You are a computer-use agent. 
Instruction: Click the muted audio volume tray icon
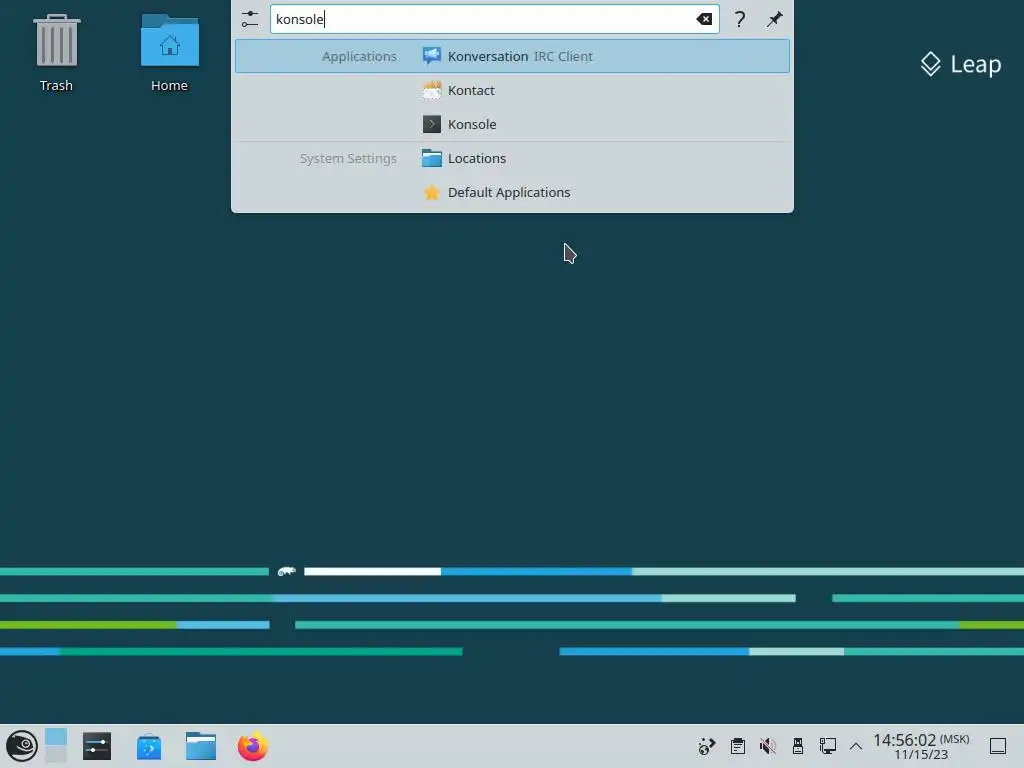pos(768,746)
